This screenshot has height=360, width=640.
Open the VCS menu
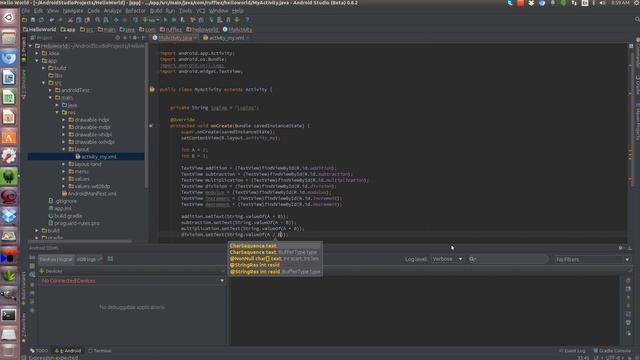(x=200, y=11)
